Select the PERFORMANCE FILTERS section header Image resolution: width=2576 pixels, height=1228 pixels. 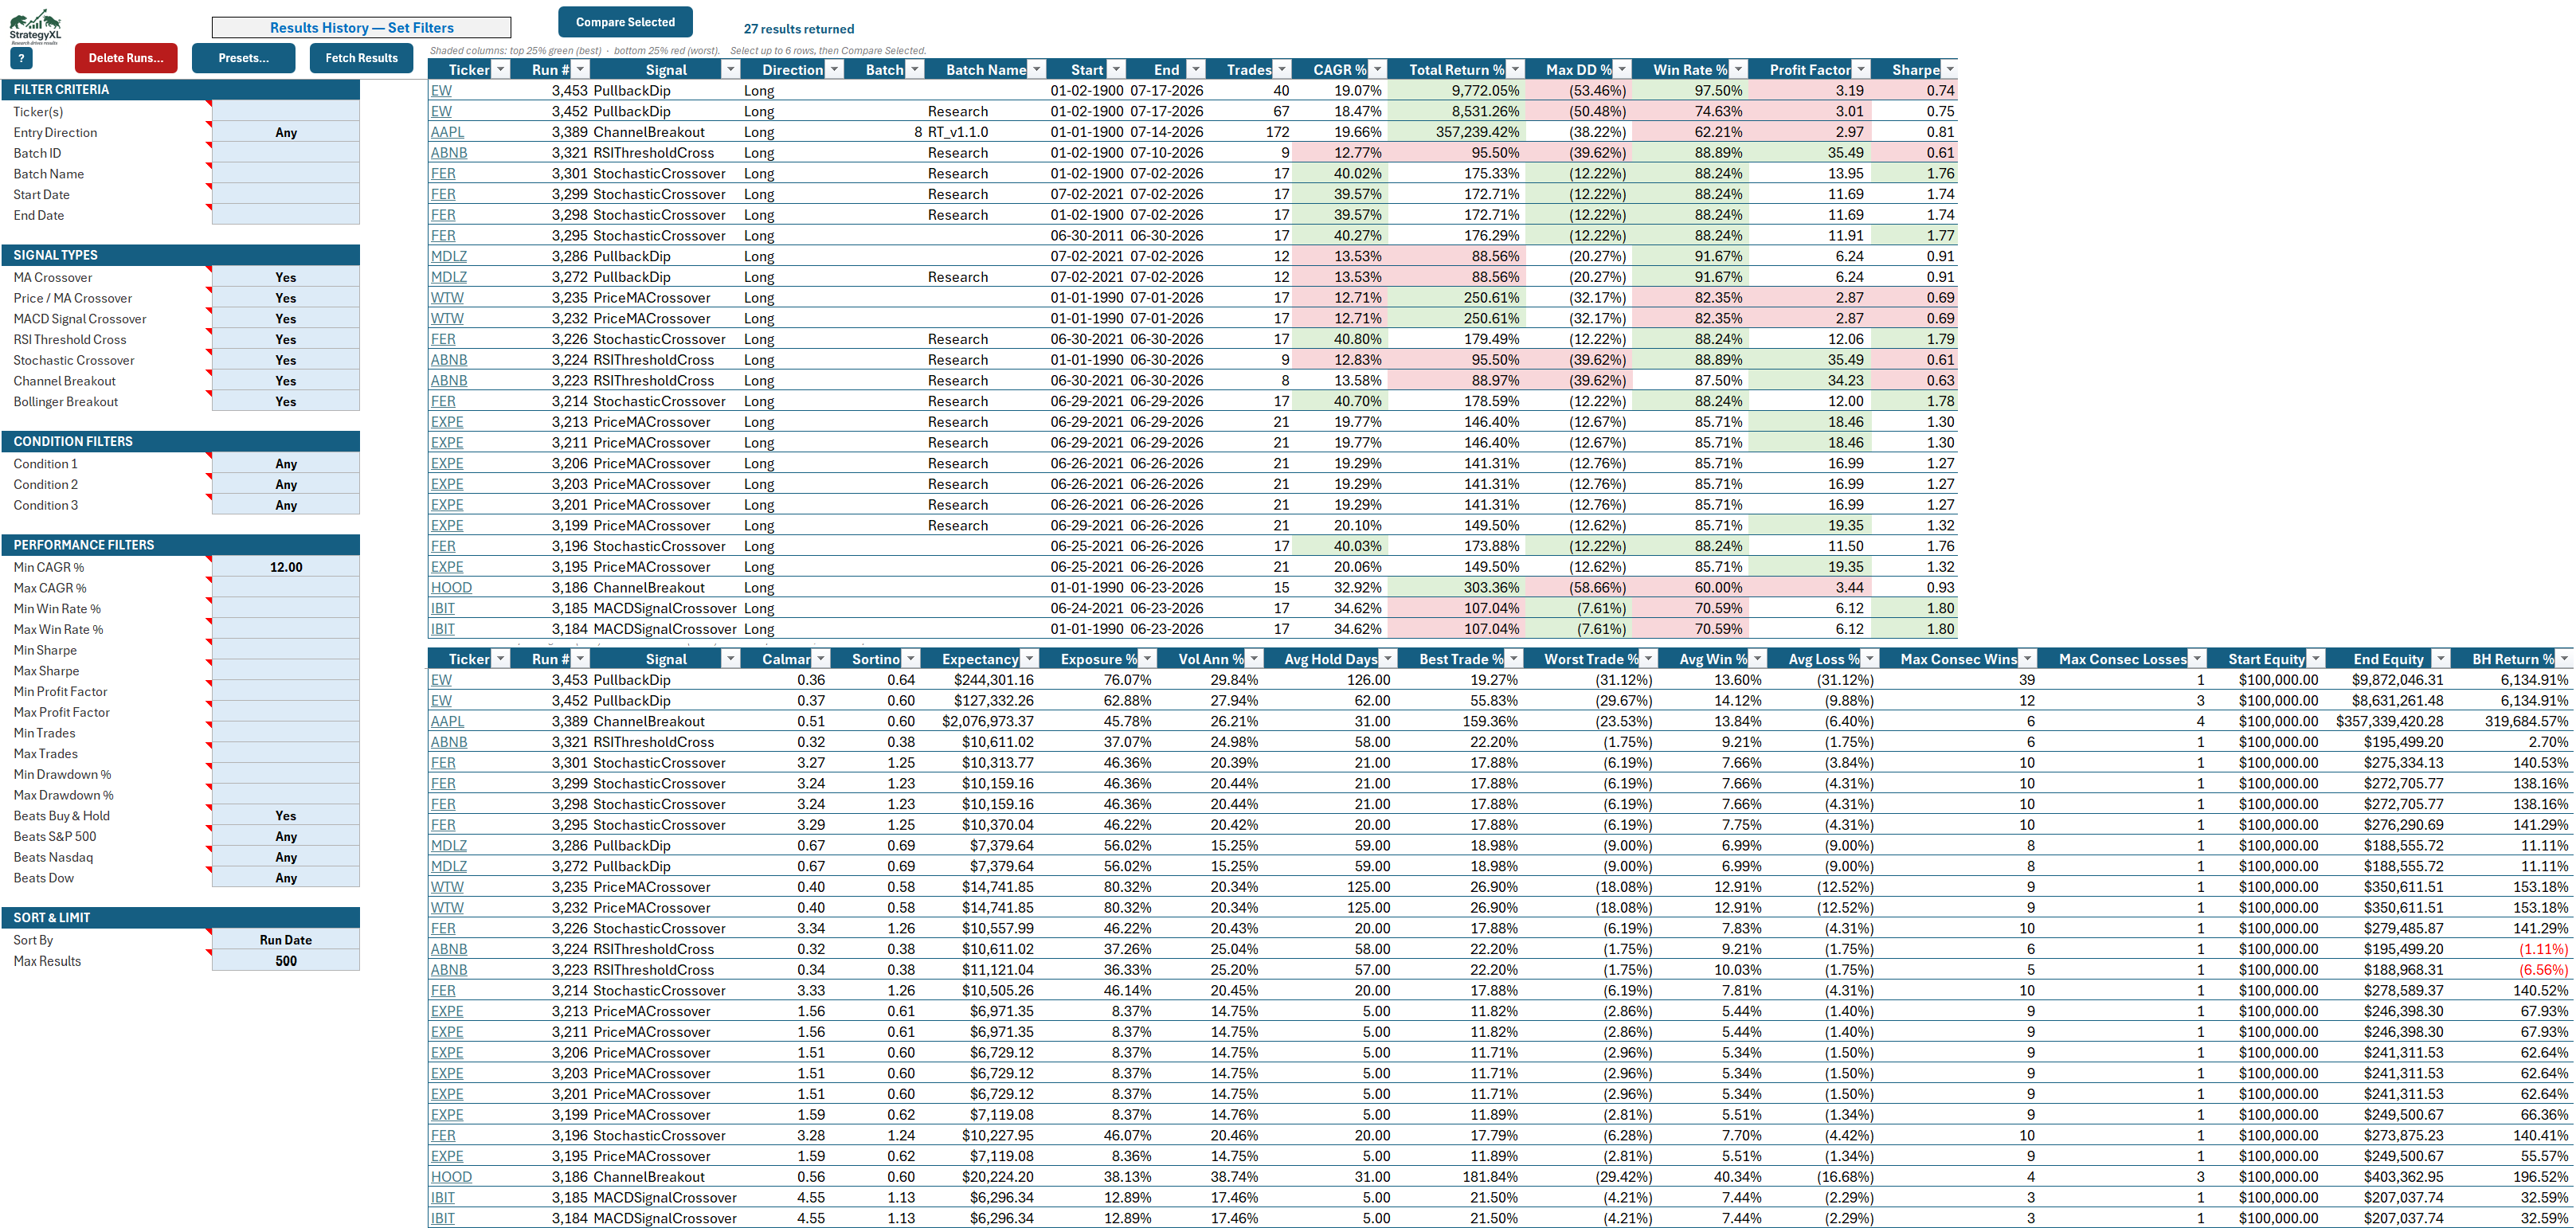180,545
